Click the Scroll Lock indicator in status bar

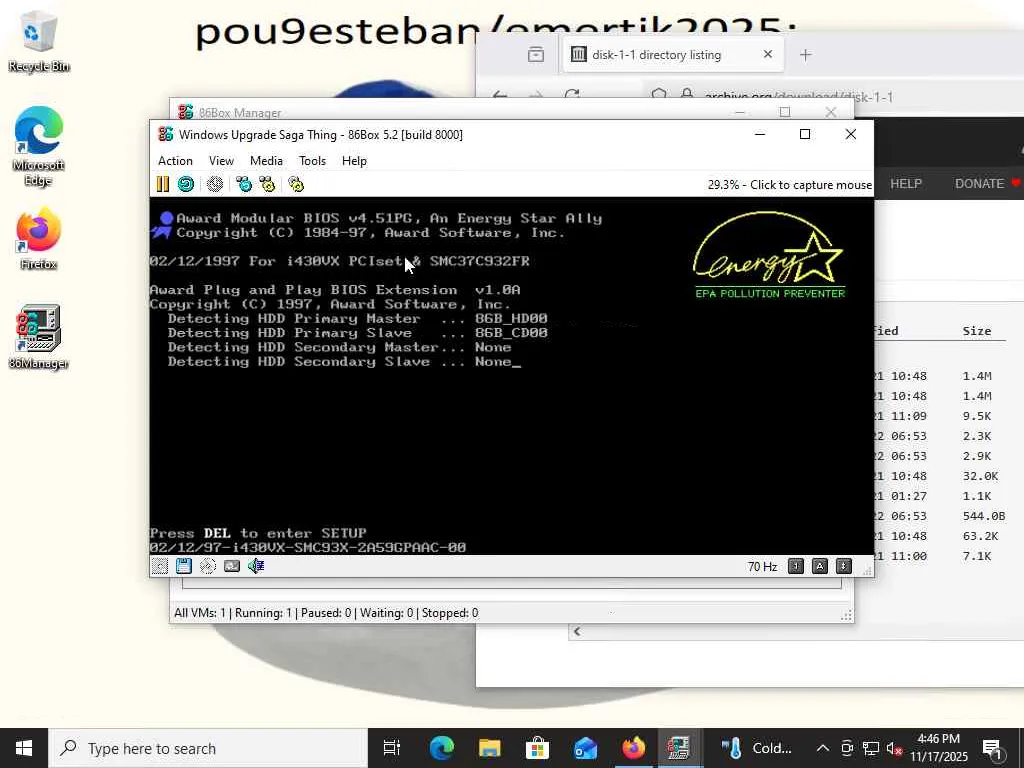844,566
